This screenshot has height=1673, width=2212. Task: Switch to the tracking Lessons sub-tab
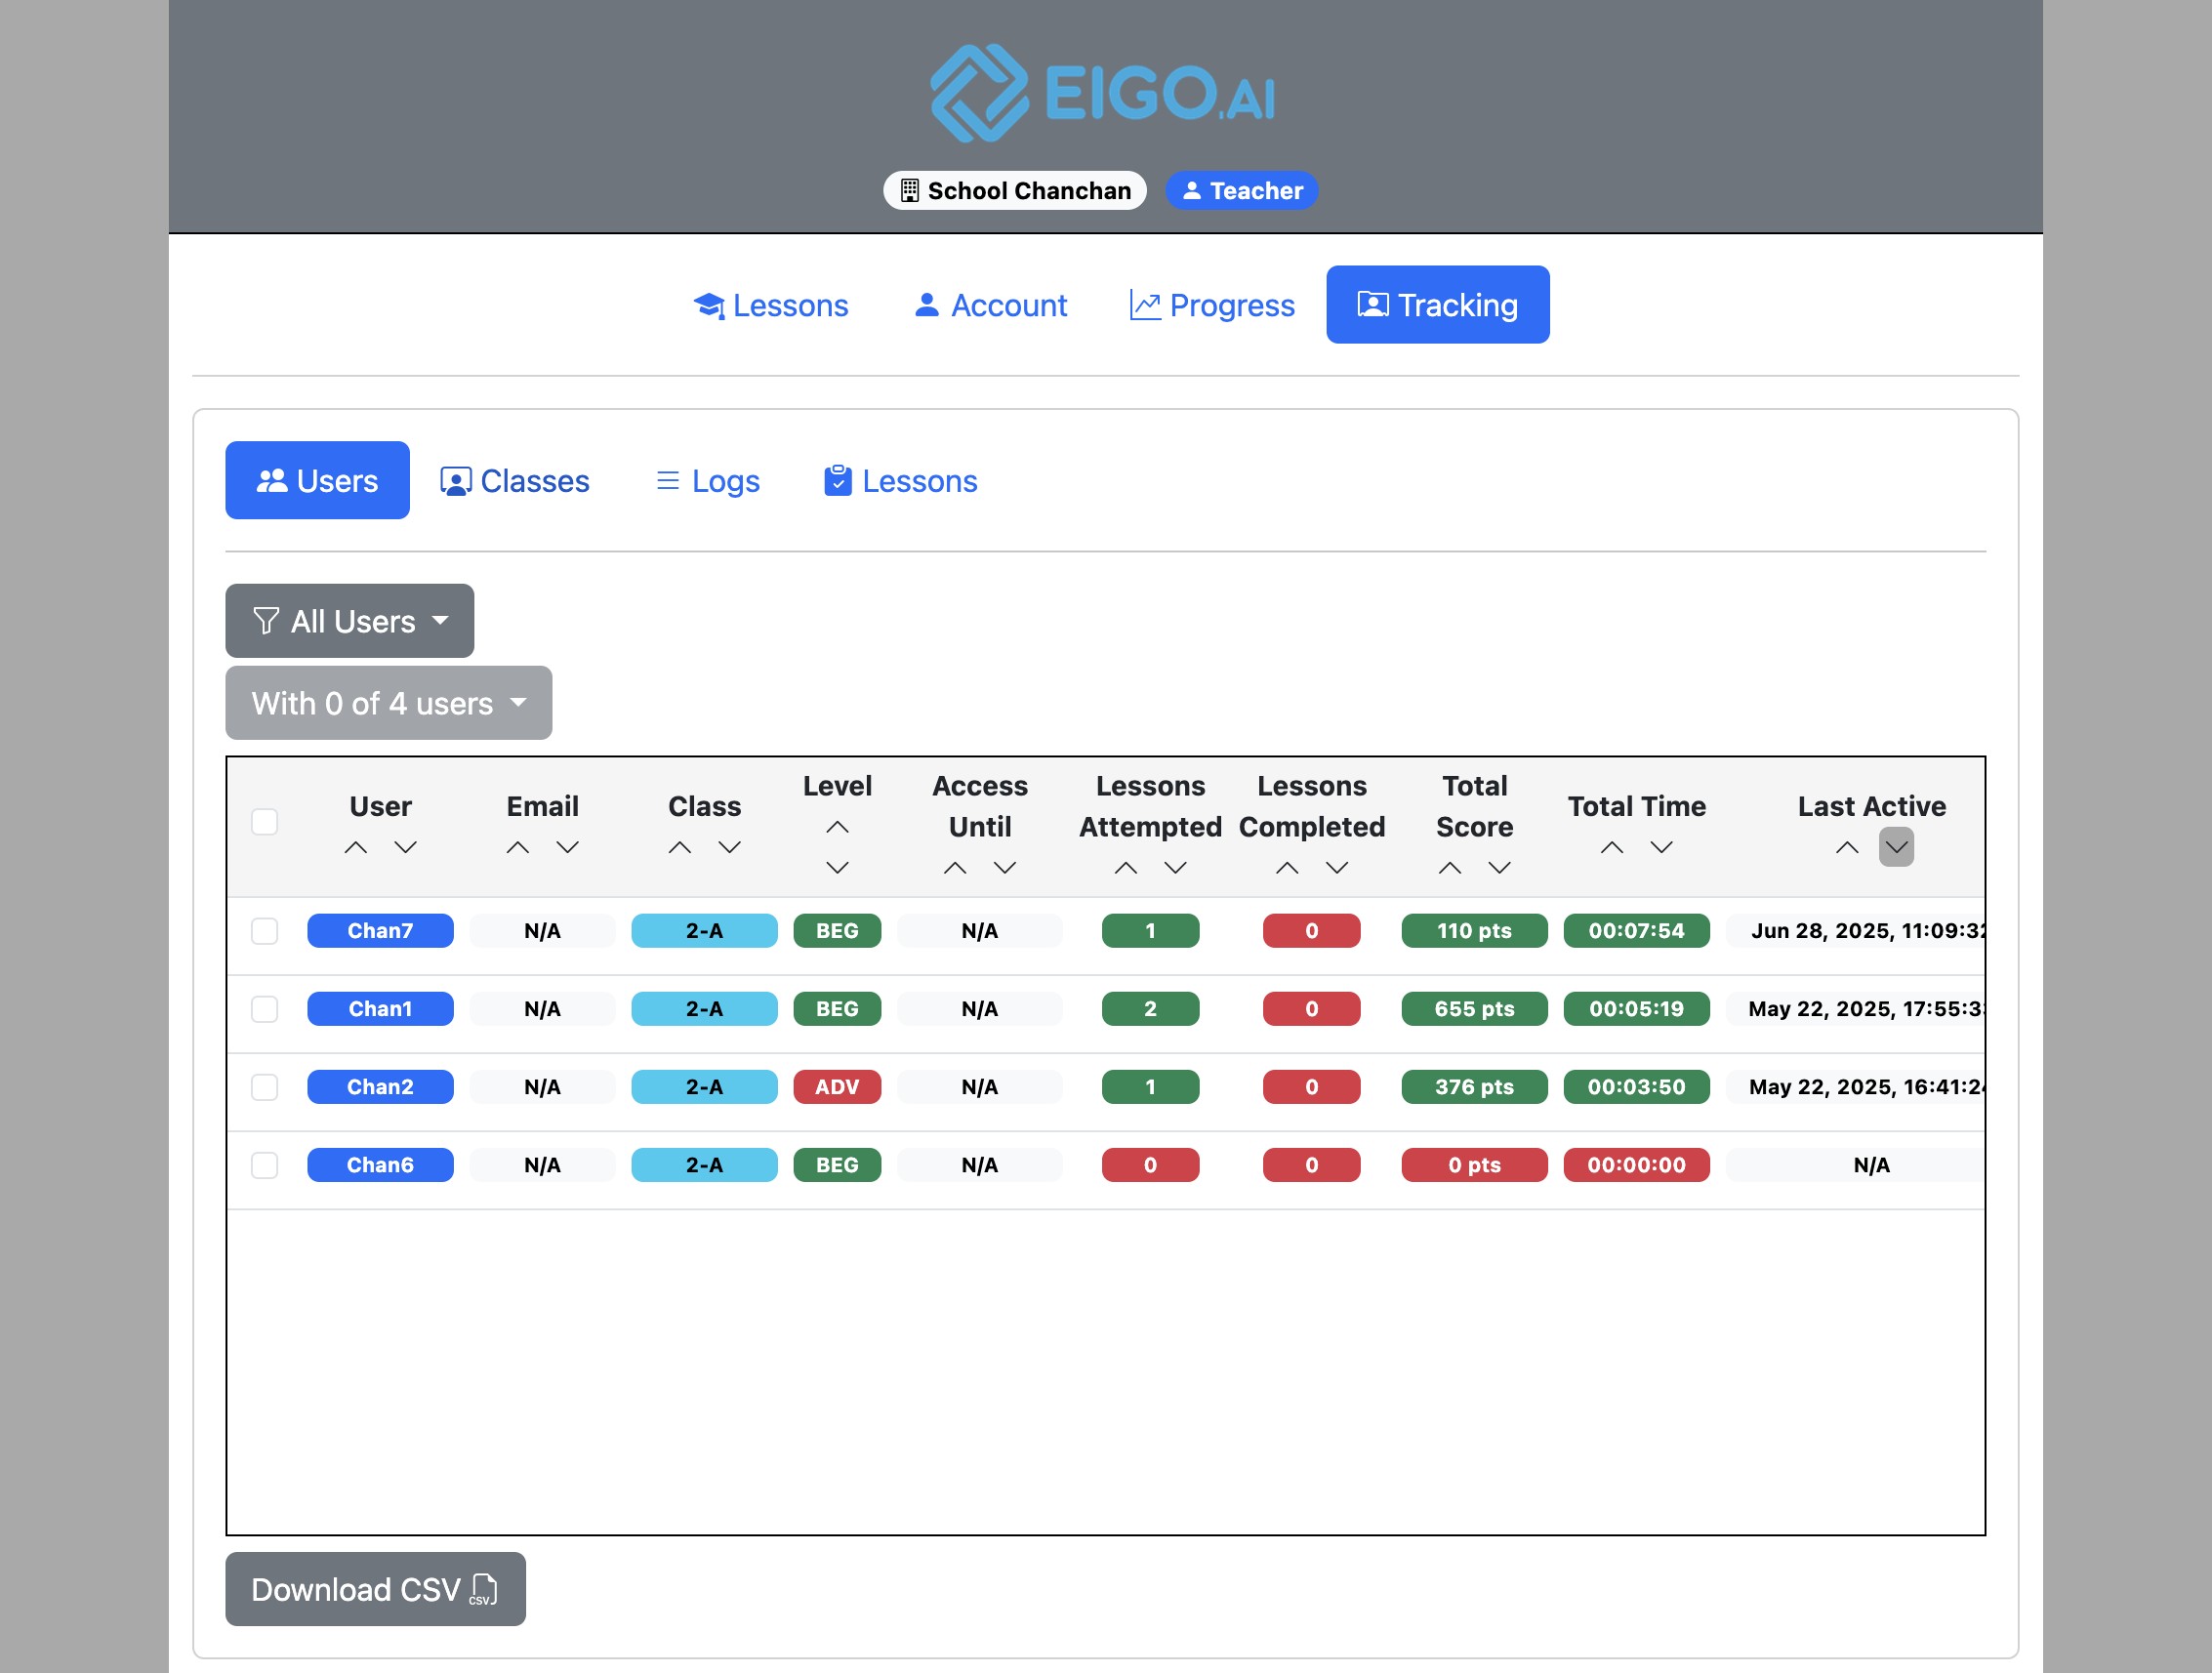coord(900,480)
